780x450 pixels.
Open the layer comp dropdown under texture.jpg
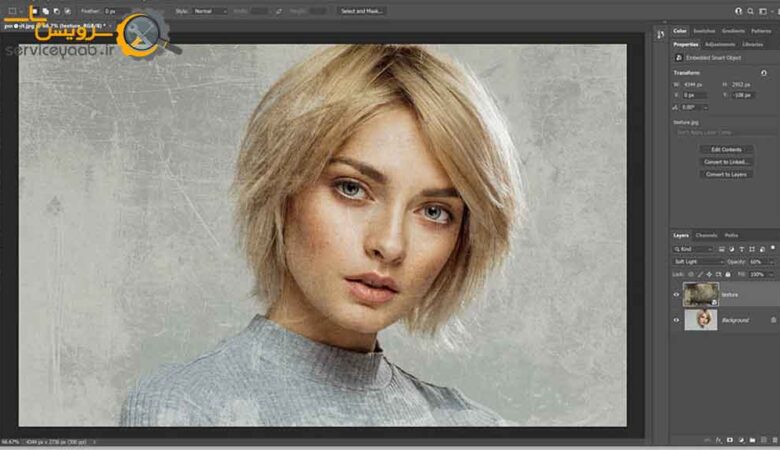point(723,132)
